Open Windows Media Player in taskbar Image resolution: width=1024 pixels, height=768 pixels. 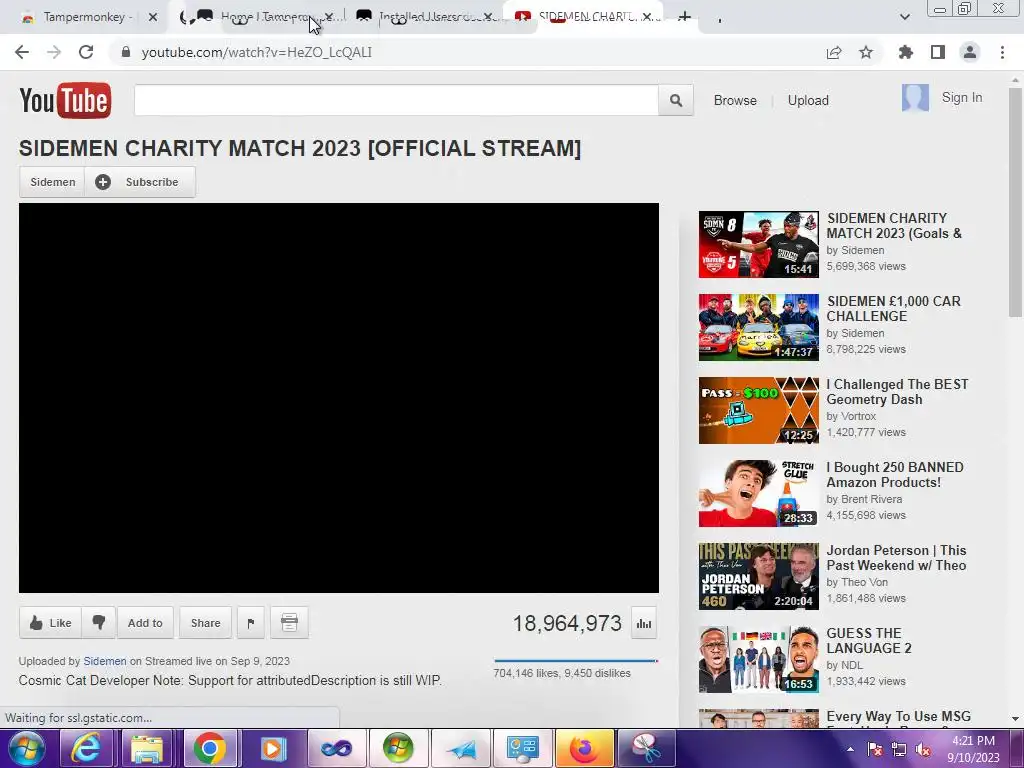[x=272, y=748]
